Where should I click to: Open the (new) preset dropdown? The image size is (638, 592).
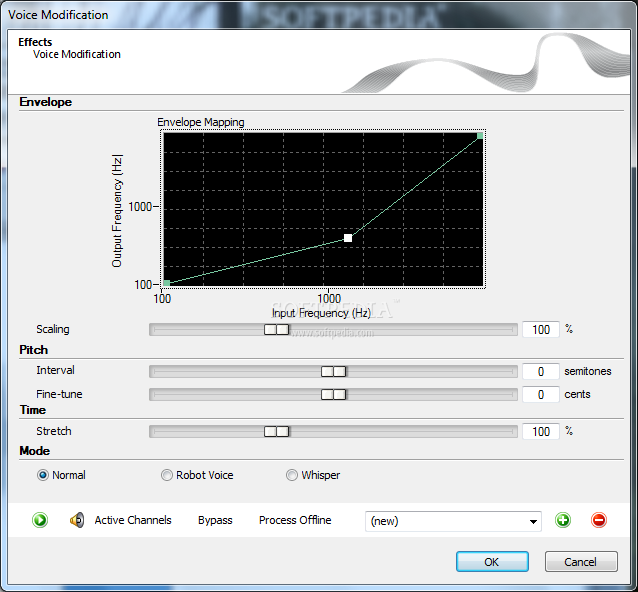point(453,521)
